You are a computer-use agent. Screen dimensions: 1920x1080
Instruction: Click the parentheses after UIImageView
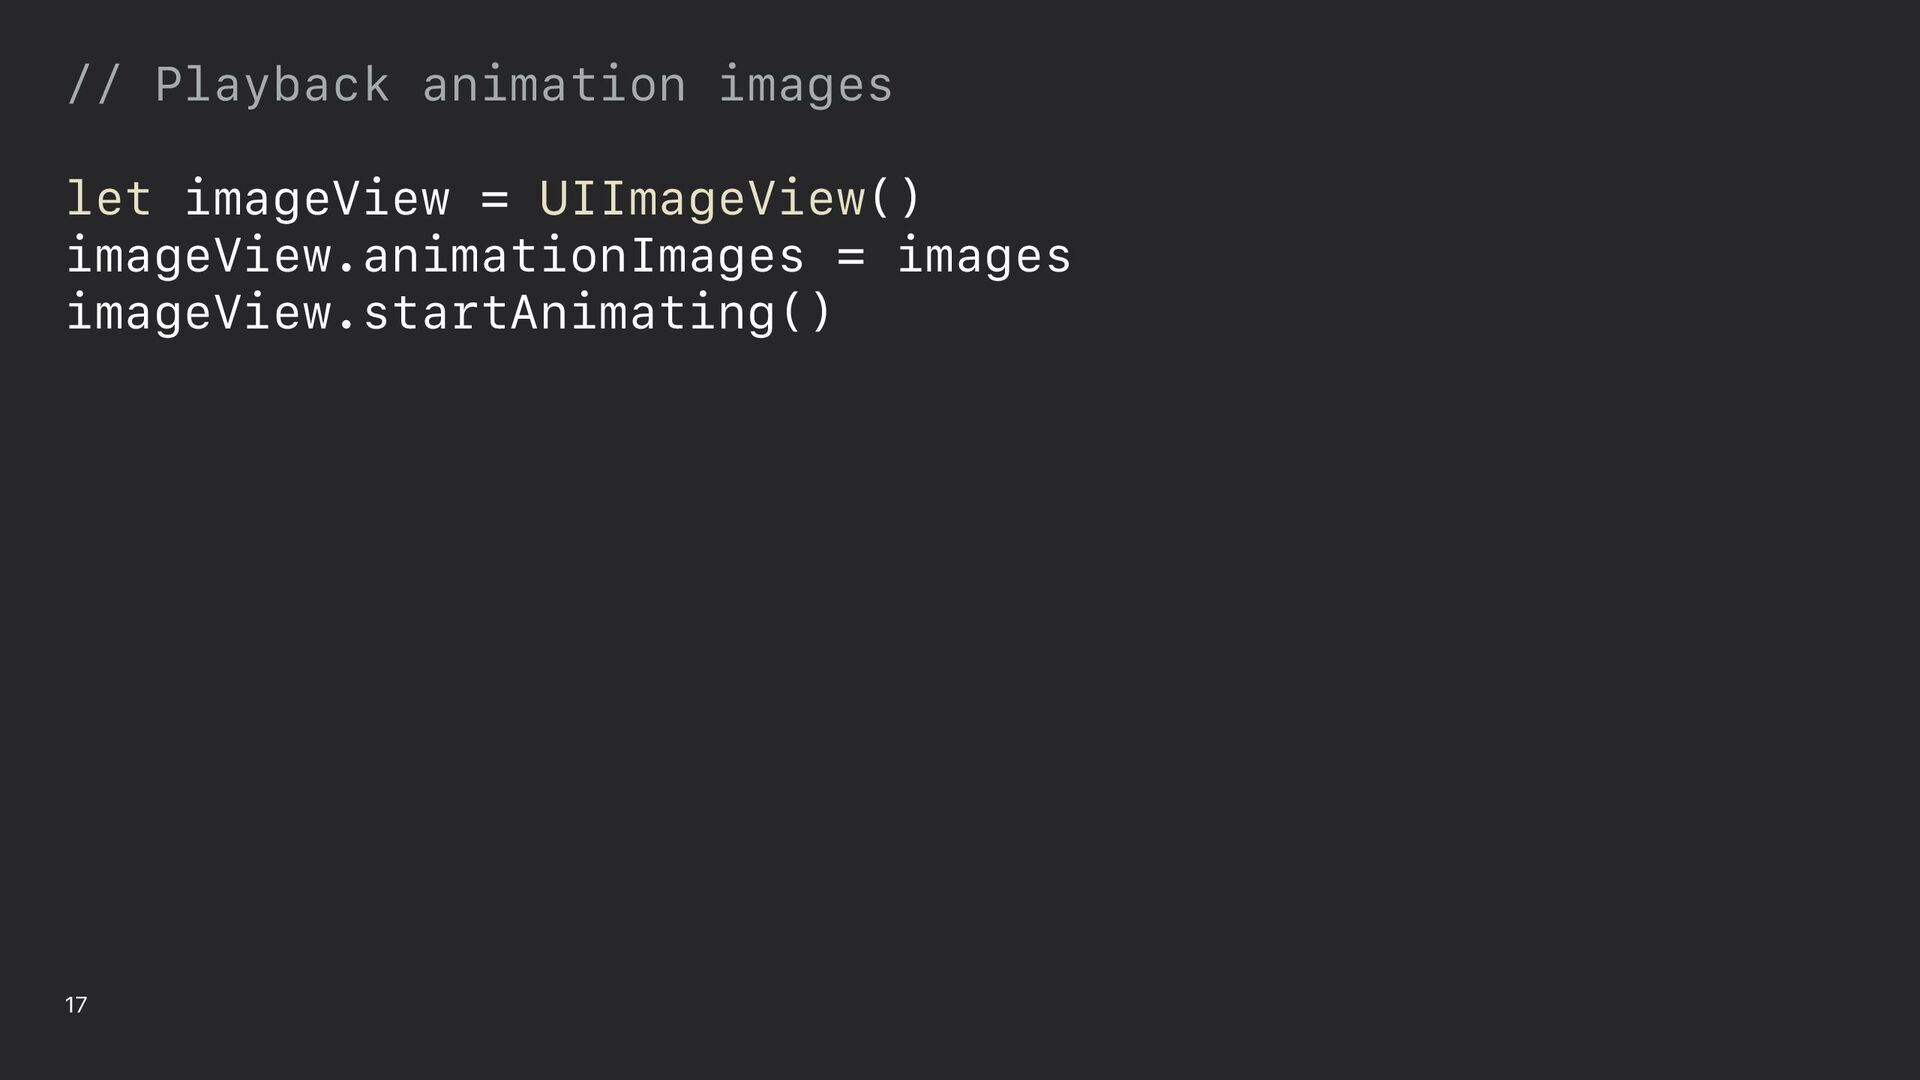click(895, 198)
